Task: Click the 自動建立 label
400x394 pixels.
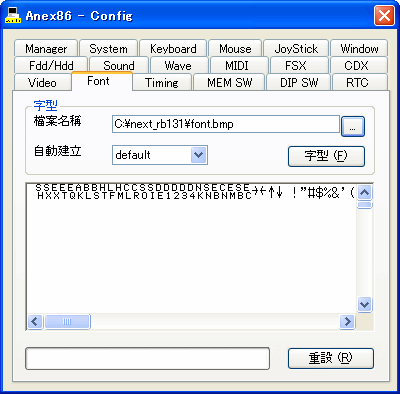Action: [57, 151]
